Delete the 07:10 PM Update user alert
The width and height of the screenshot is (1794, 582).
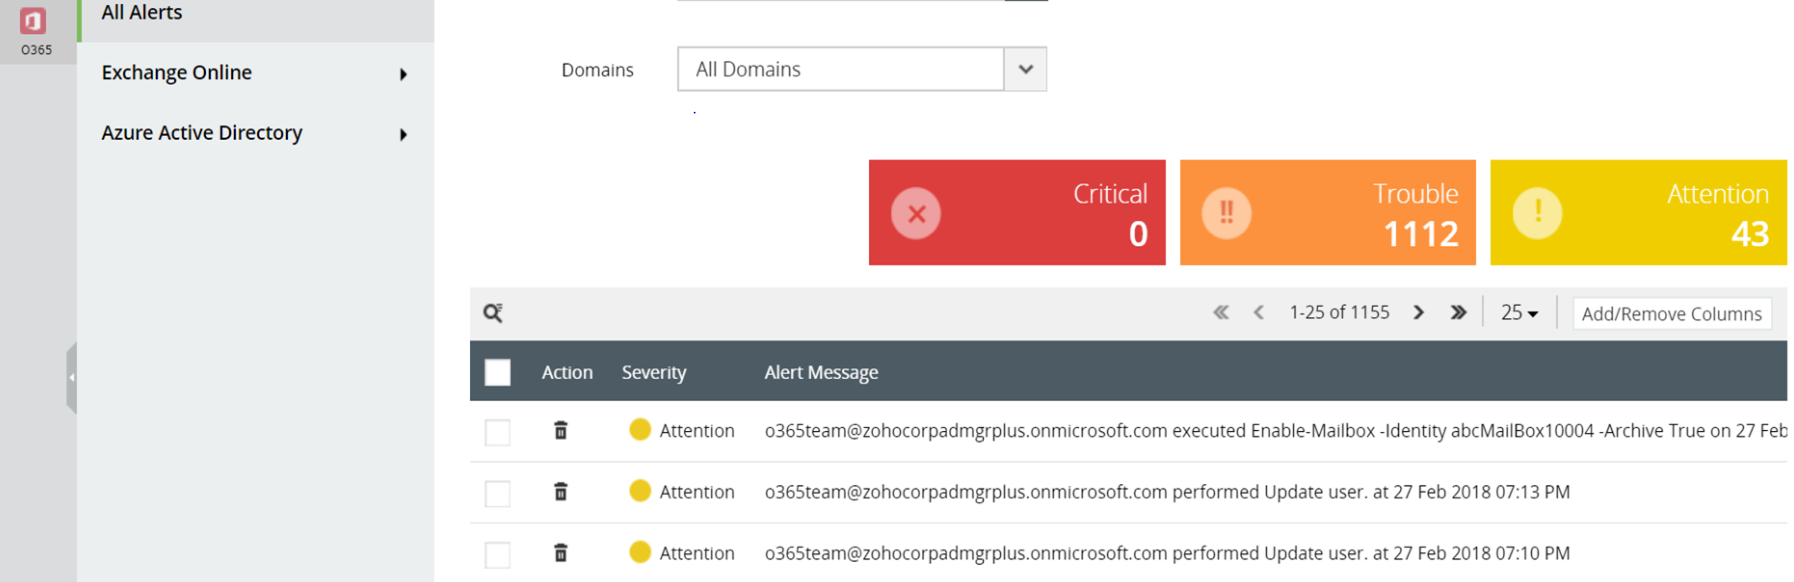point(561,552)
